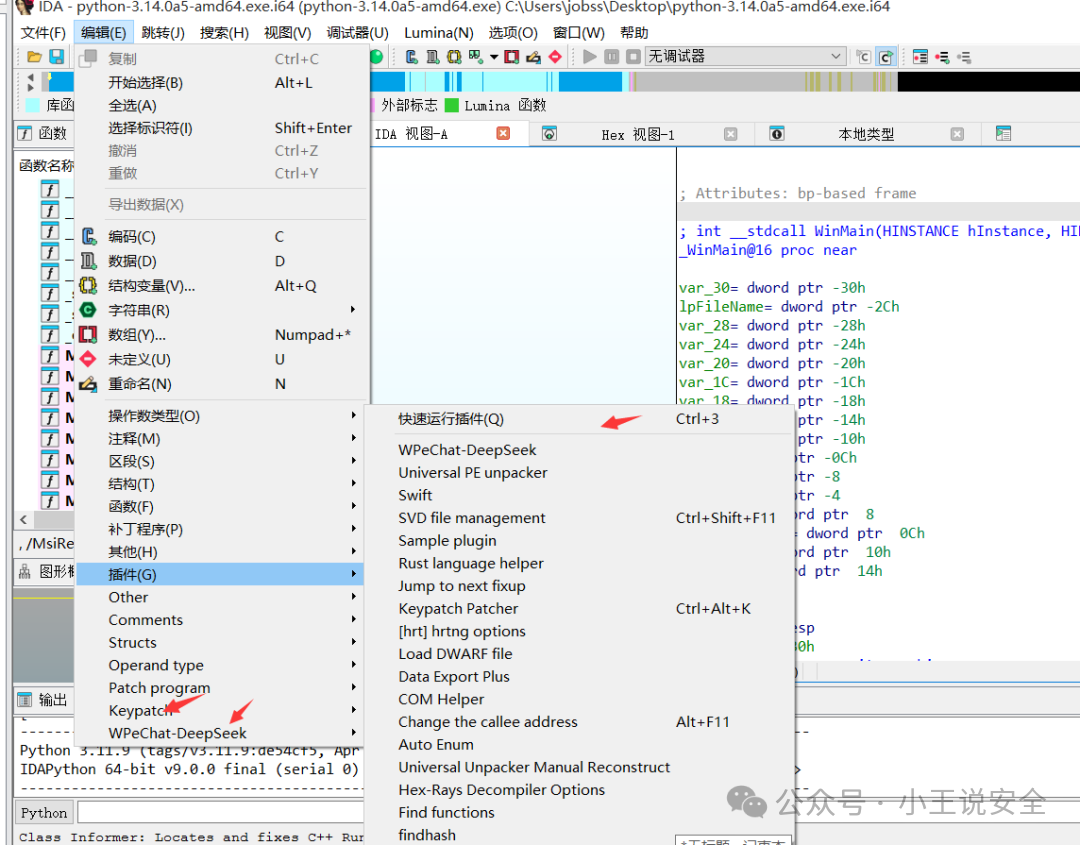Click the red rename toolbar icon
The width and height of the screenshot is (1080, 845).
(533, 56)
